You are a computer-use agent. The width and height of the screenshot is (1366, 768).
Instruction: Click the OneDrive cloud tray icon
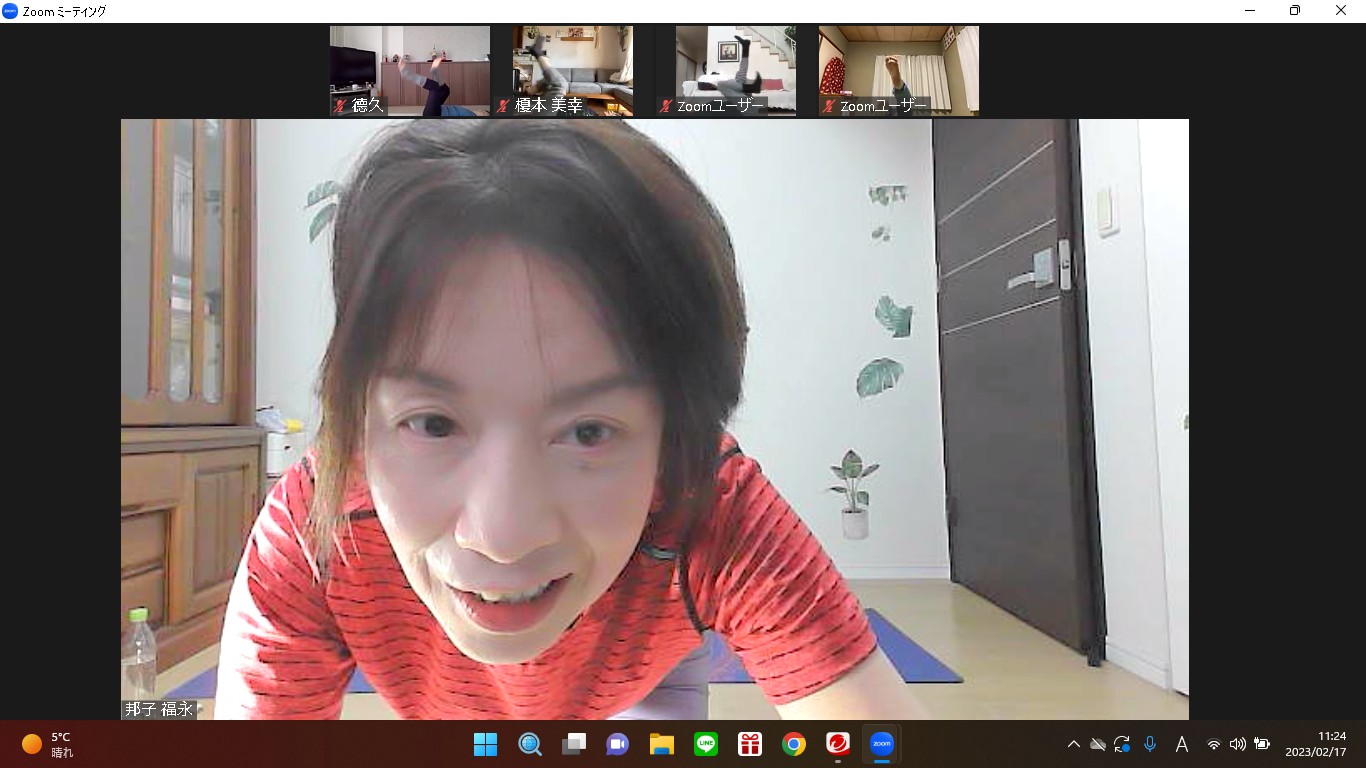tap(1098, 744)
